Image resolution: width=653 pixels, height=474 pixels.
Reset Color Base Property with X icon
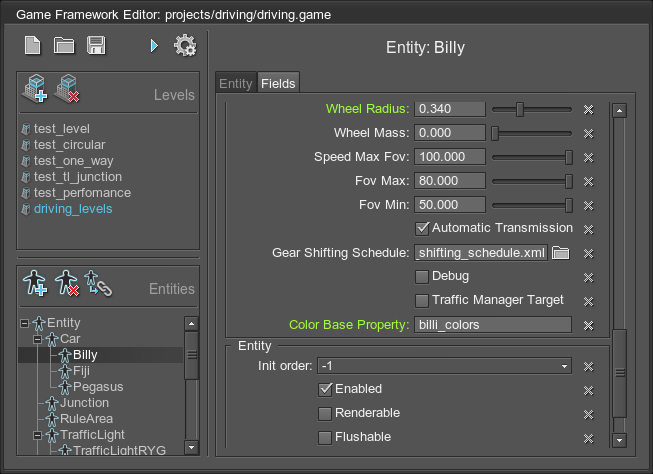(588, 325)
